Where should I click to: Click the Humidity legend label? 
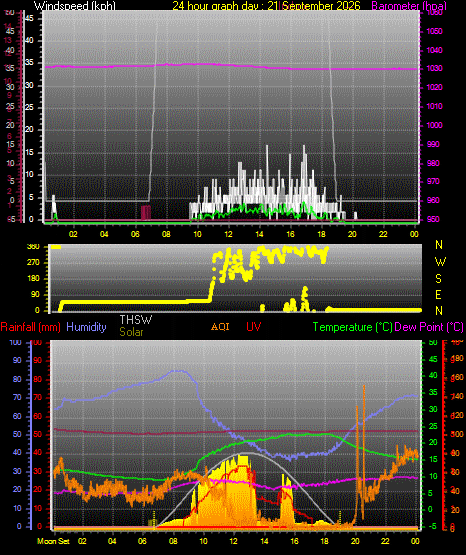86,327
